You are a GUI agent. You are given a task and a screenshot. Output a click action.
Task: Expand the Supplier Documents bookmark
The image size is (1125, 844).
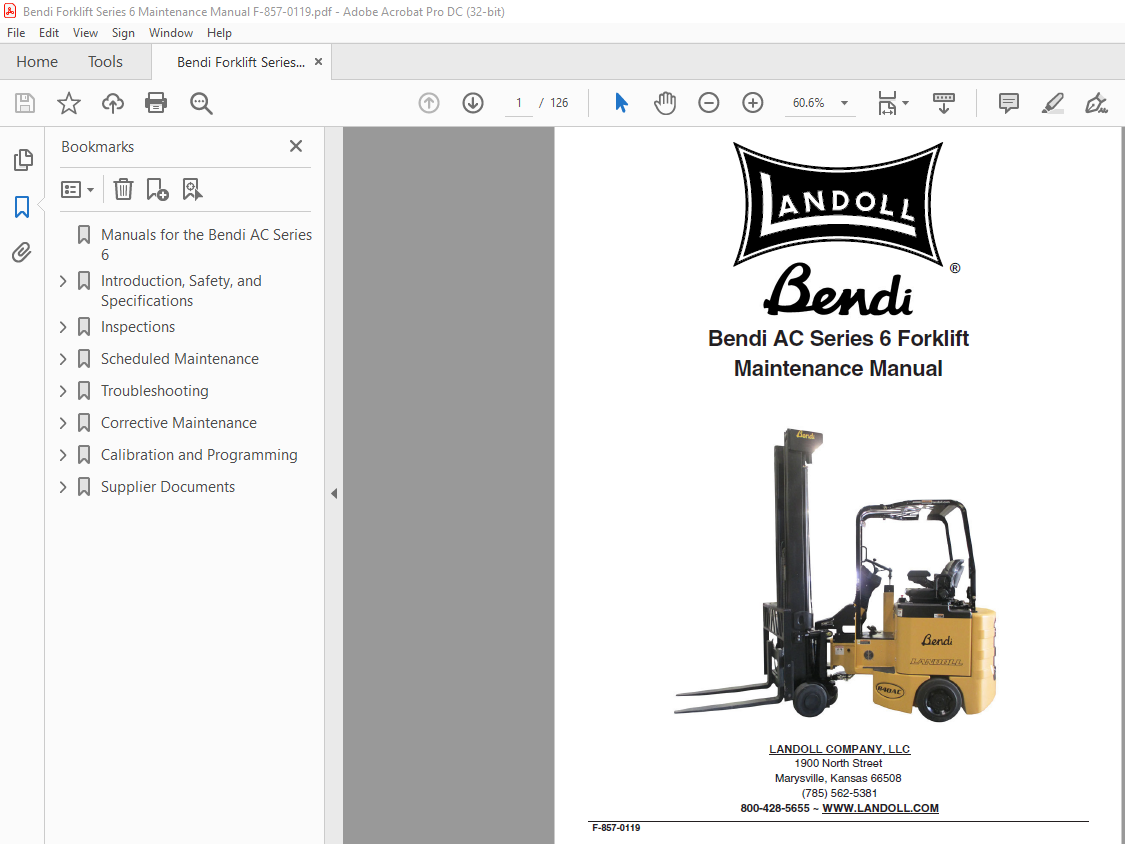(63, 487)
